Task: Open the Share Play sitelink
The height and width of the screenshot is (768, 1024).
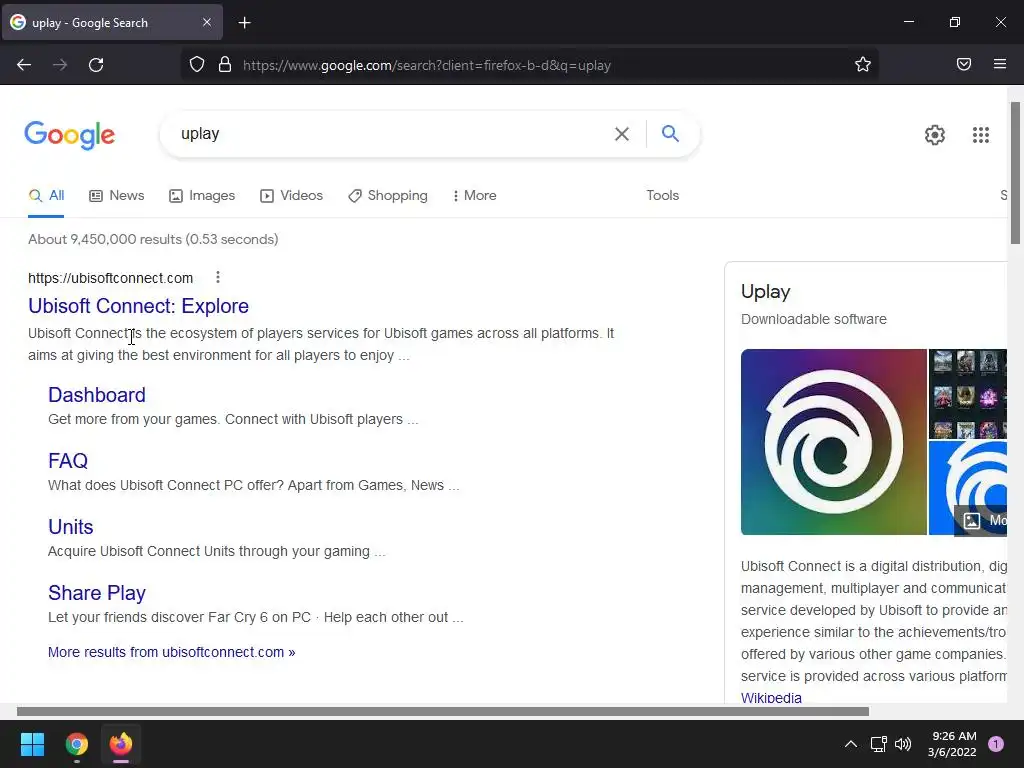Action: point(97,592)
